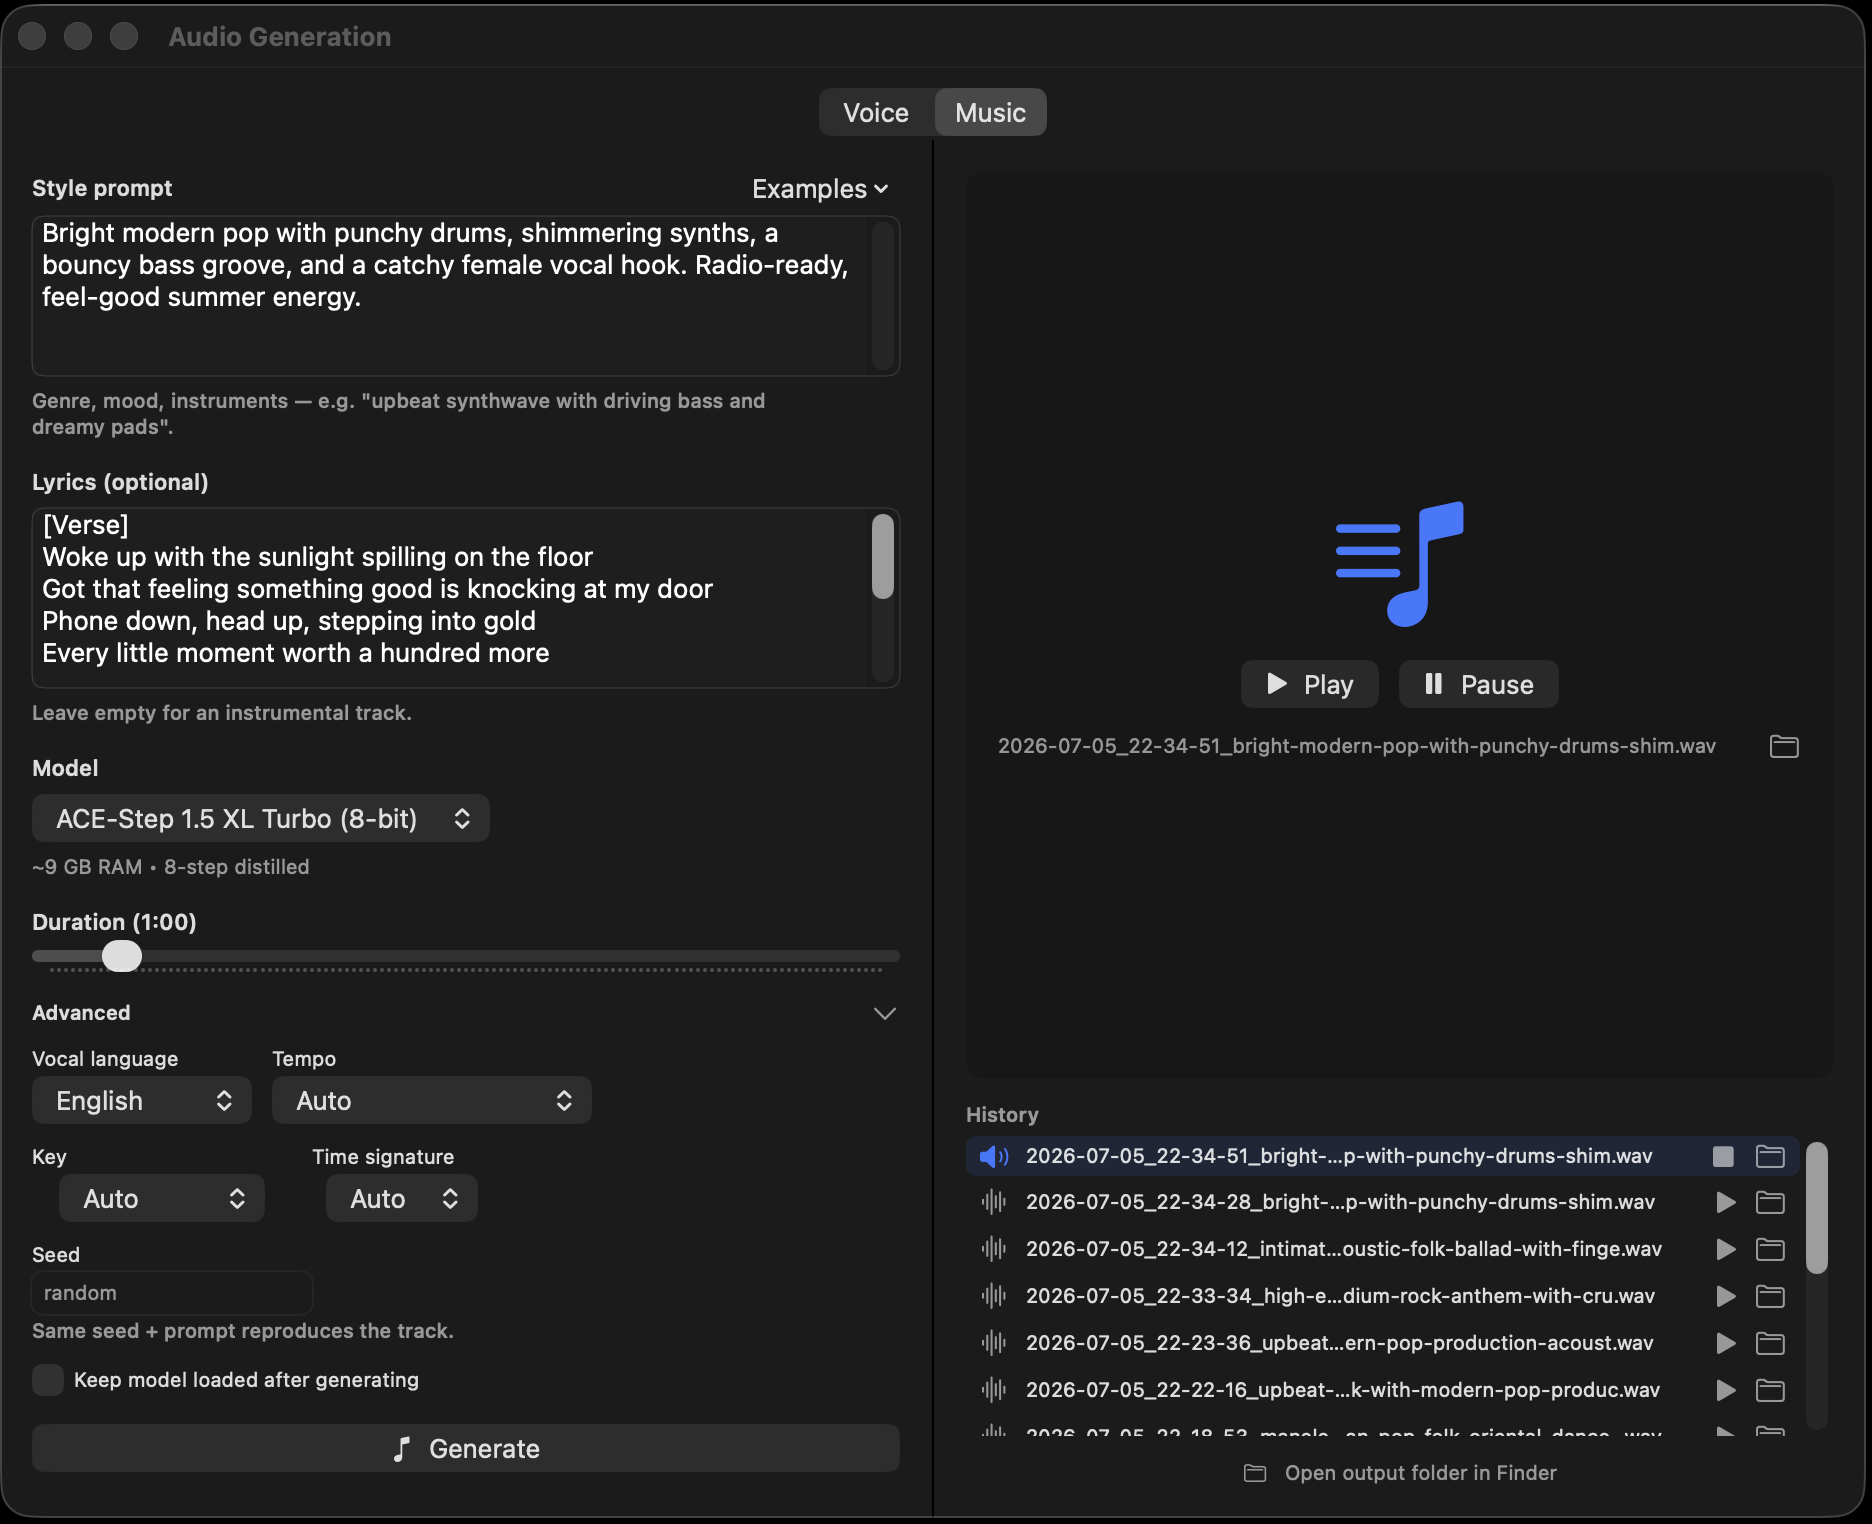This screenshot has height=1524, width=1872.
Task: Select the Music tab
Action: [990, 112]
